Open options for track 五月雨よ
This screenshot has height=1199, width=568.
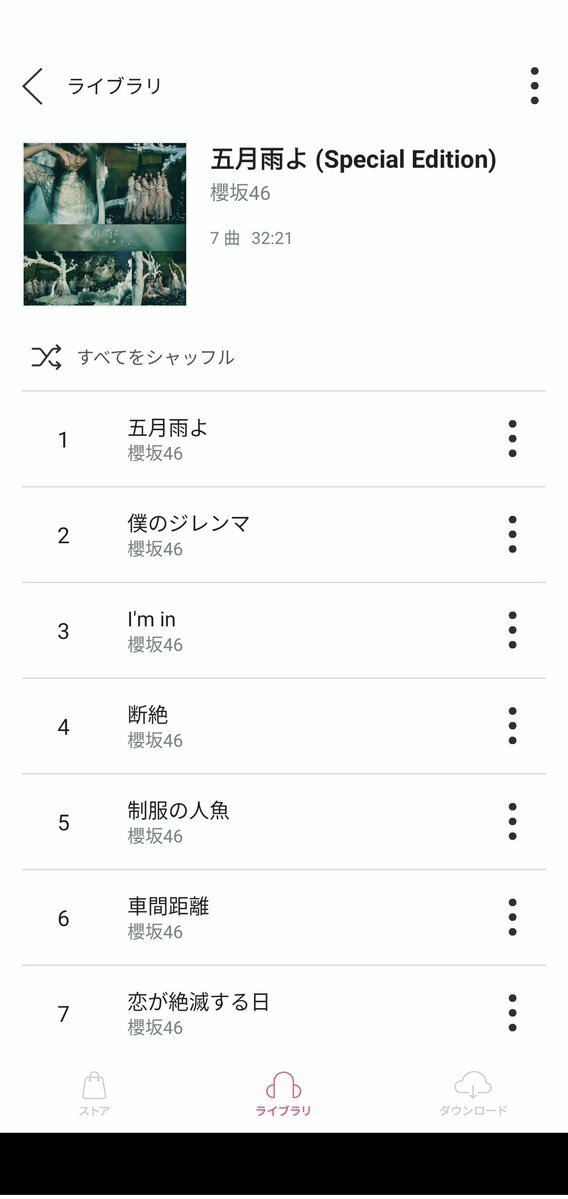tap(512, 439)
